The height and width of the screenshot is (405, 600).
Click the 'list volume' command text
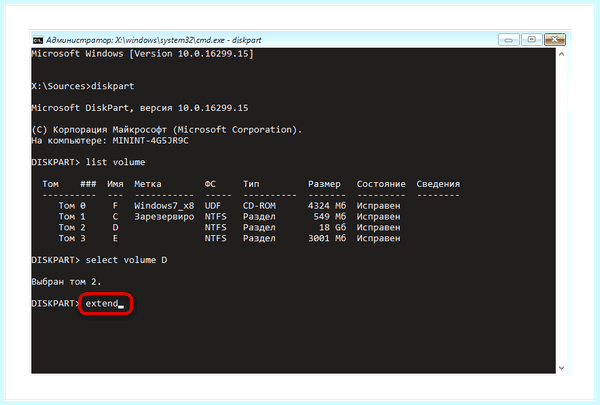click(115, 162)
